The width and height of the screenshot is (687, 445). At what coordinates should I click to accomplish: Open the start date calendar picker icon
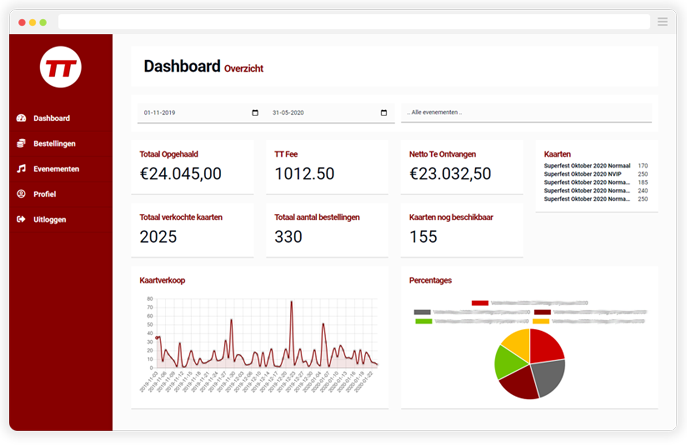tap(255, 113)
